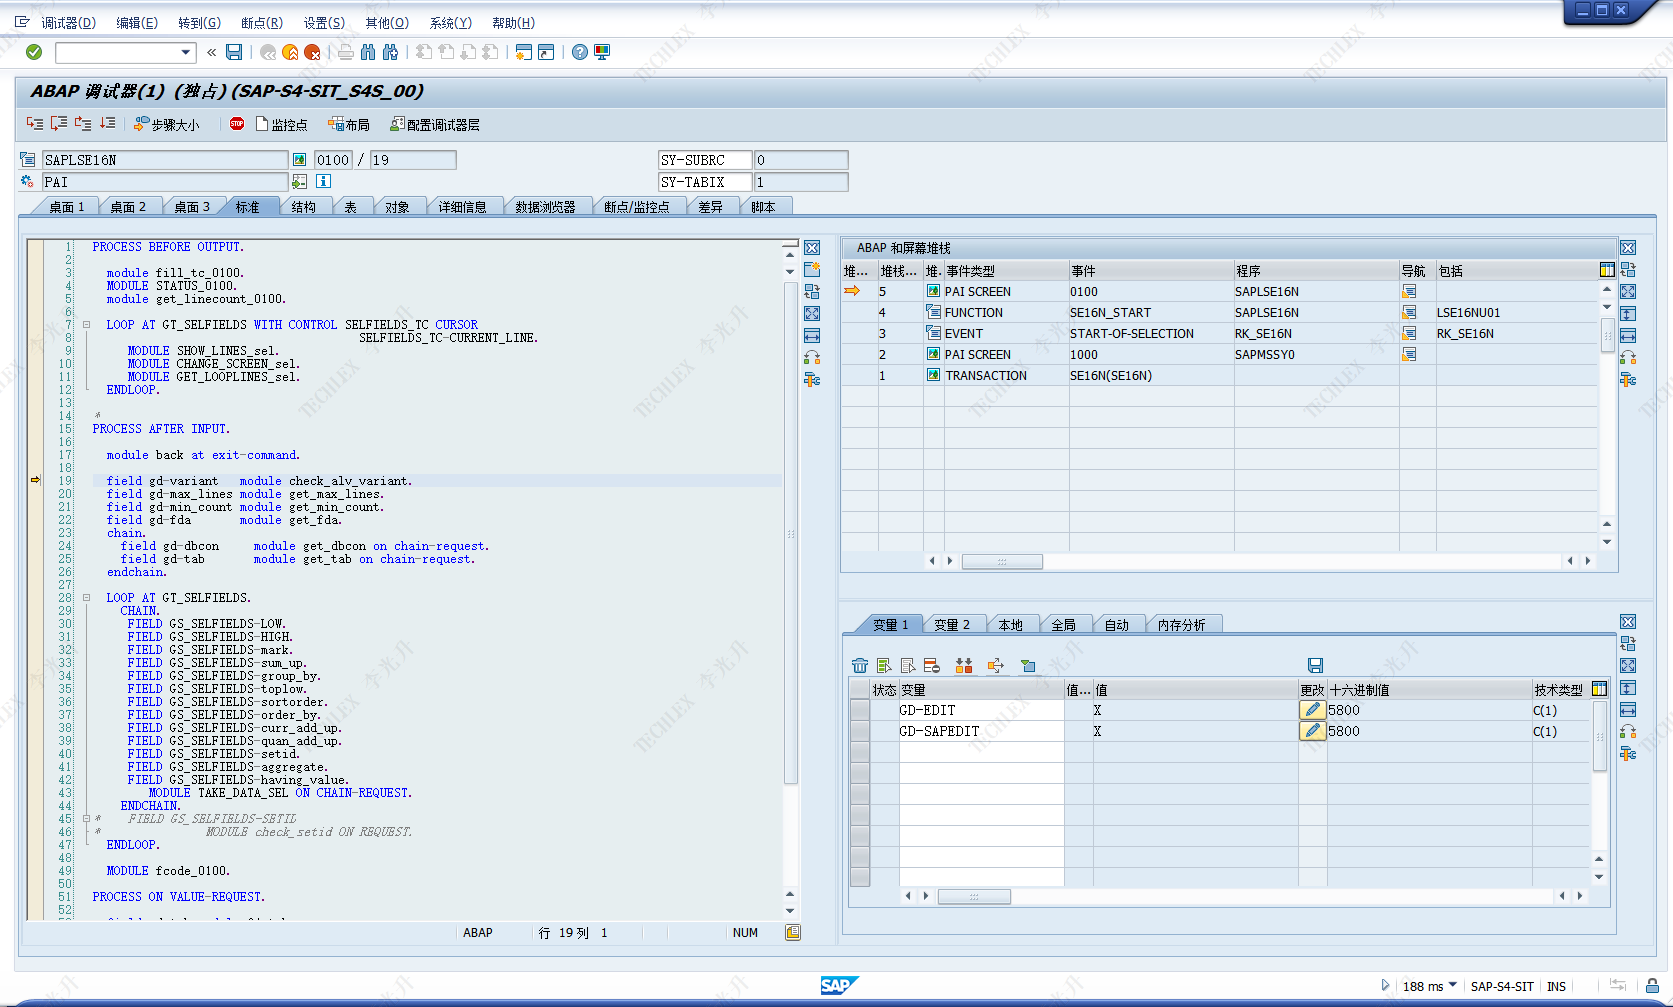The image size is (1673, 1007).
Task: Collapse the LOOP block at line 28
Action: 87,598
